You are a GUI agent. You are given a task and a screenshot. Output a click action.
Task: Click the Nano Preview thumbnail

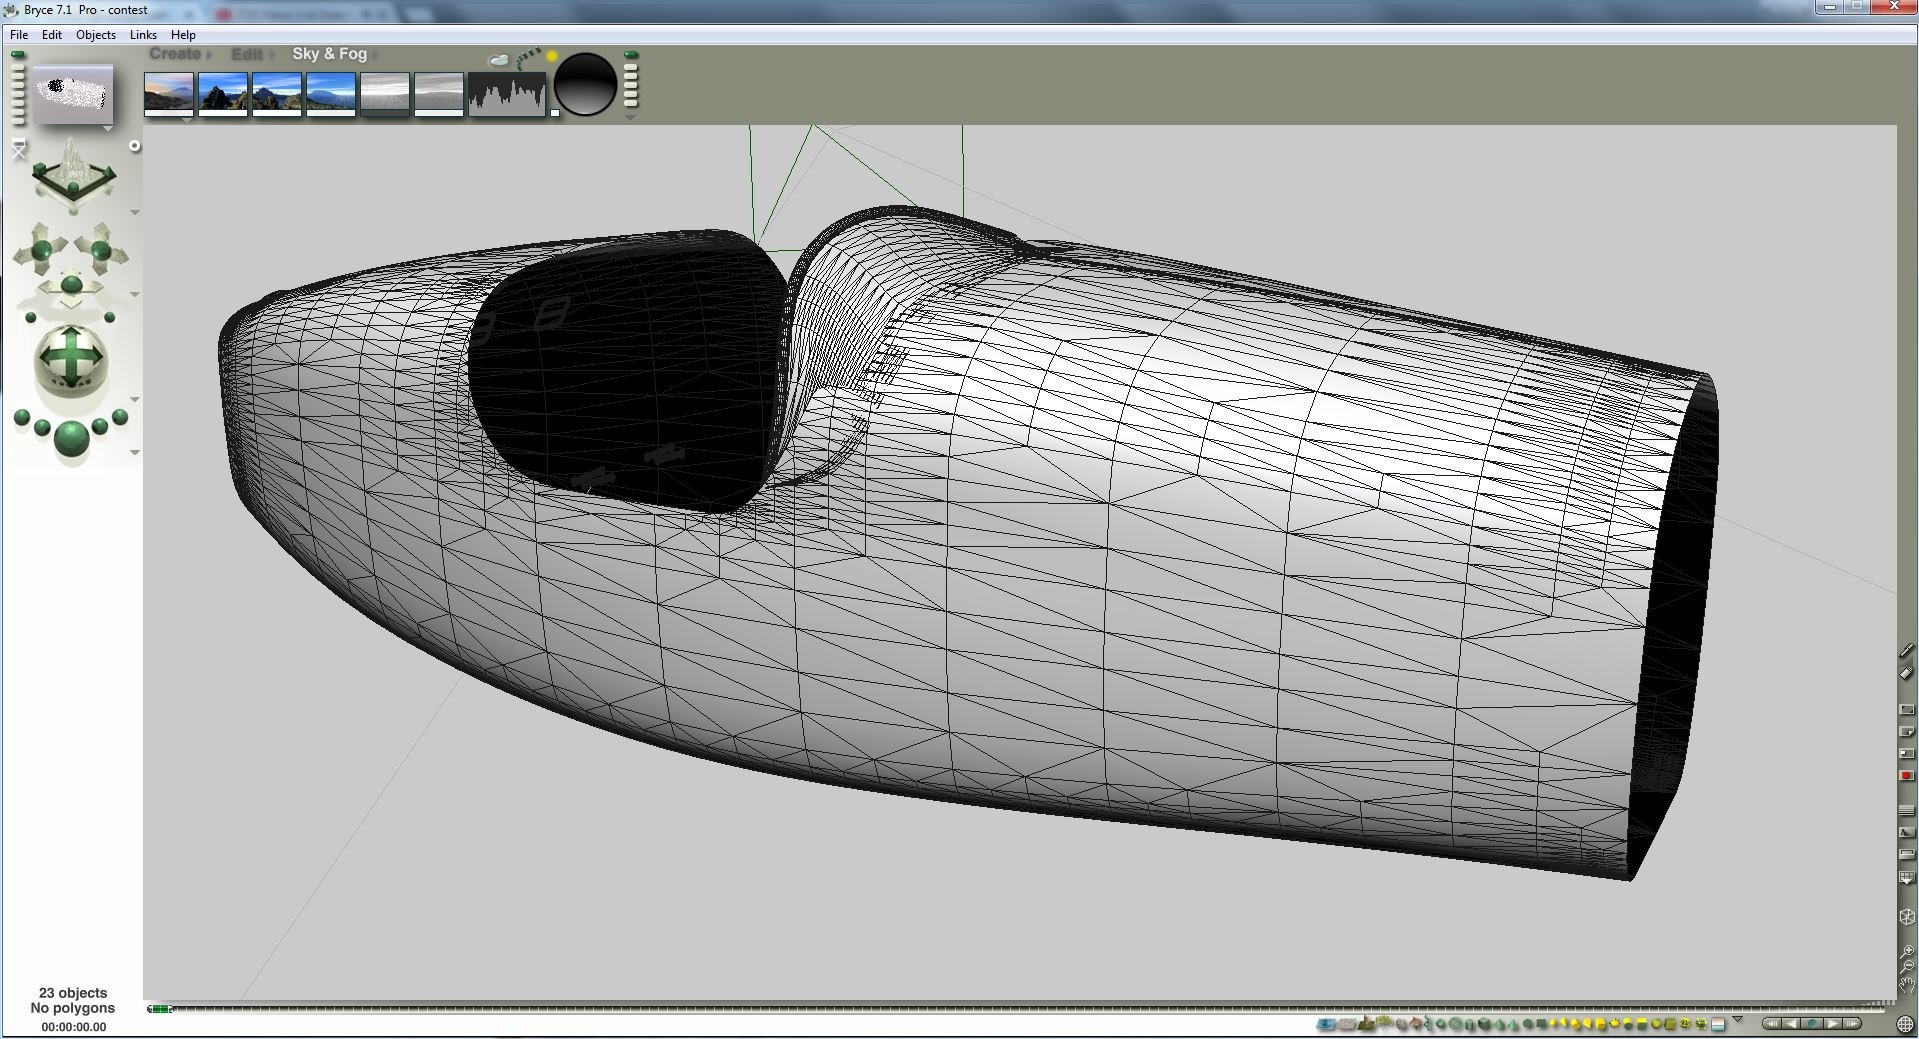pos(73,95)
